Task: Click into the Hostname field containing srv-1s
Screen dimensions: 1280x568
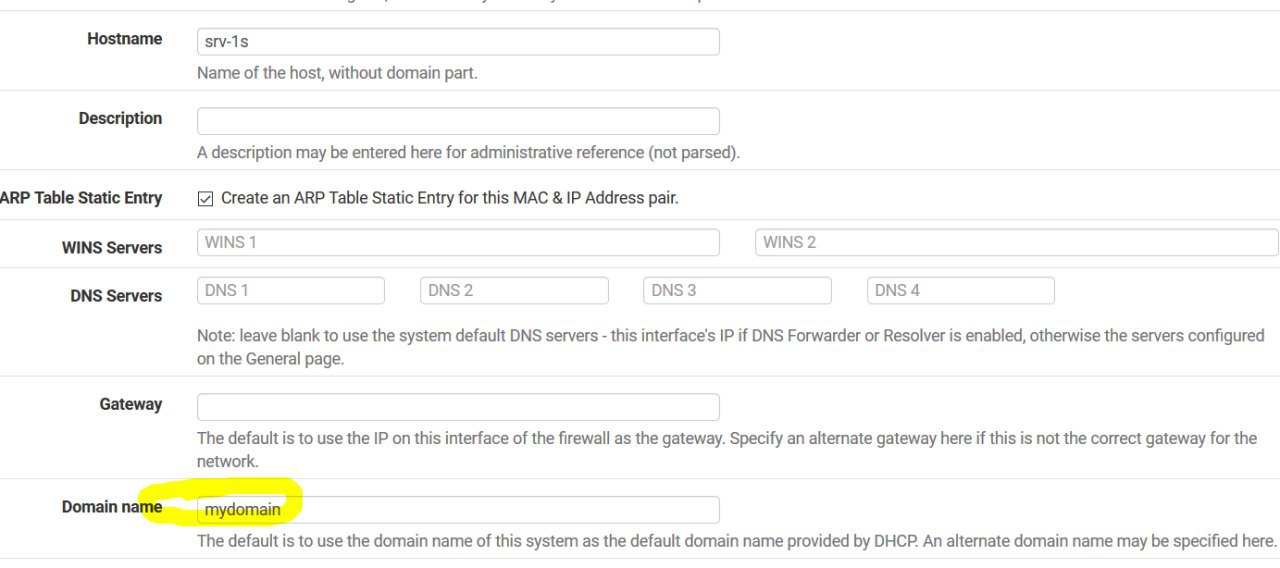Action: 458,41
